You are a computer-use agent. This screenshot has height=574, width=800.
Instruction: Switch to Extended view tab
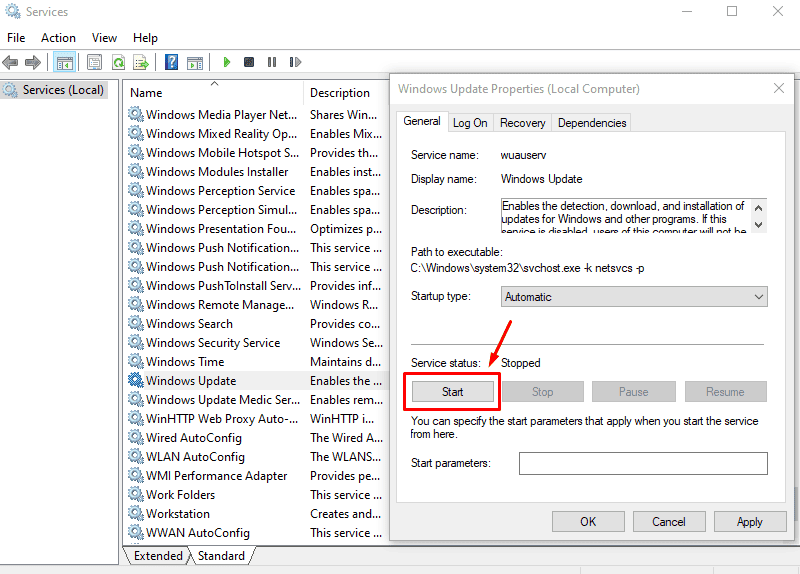point(158,556)
